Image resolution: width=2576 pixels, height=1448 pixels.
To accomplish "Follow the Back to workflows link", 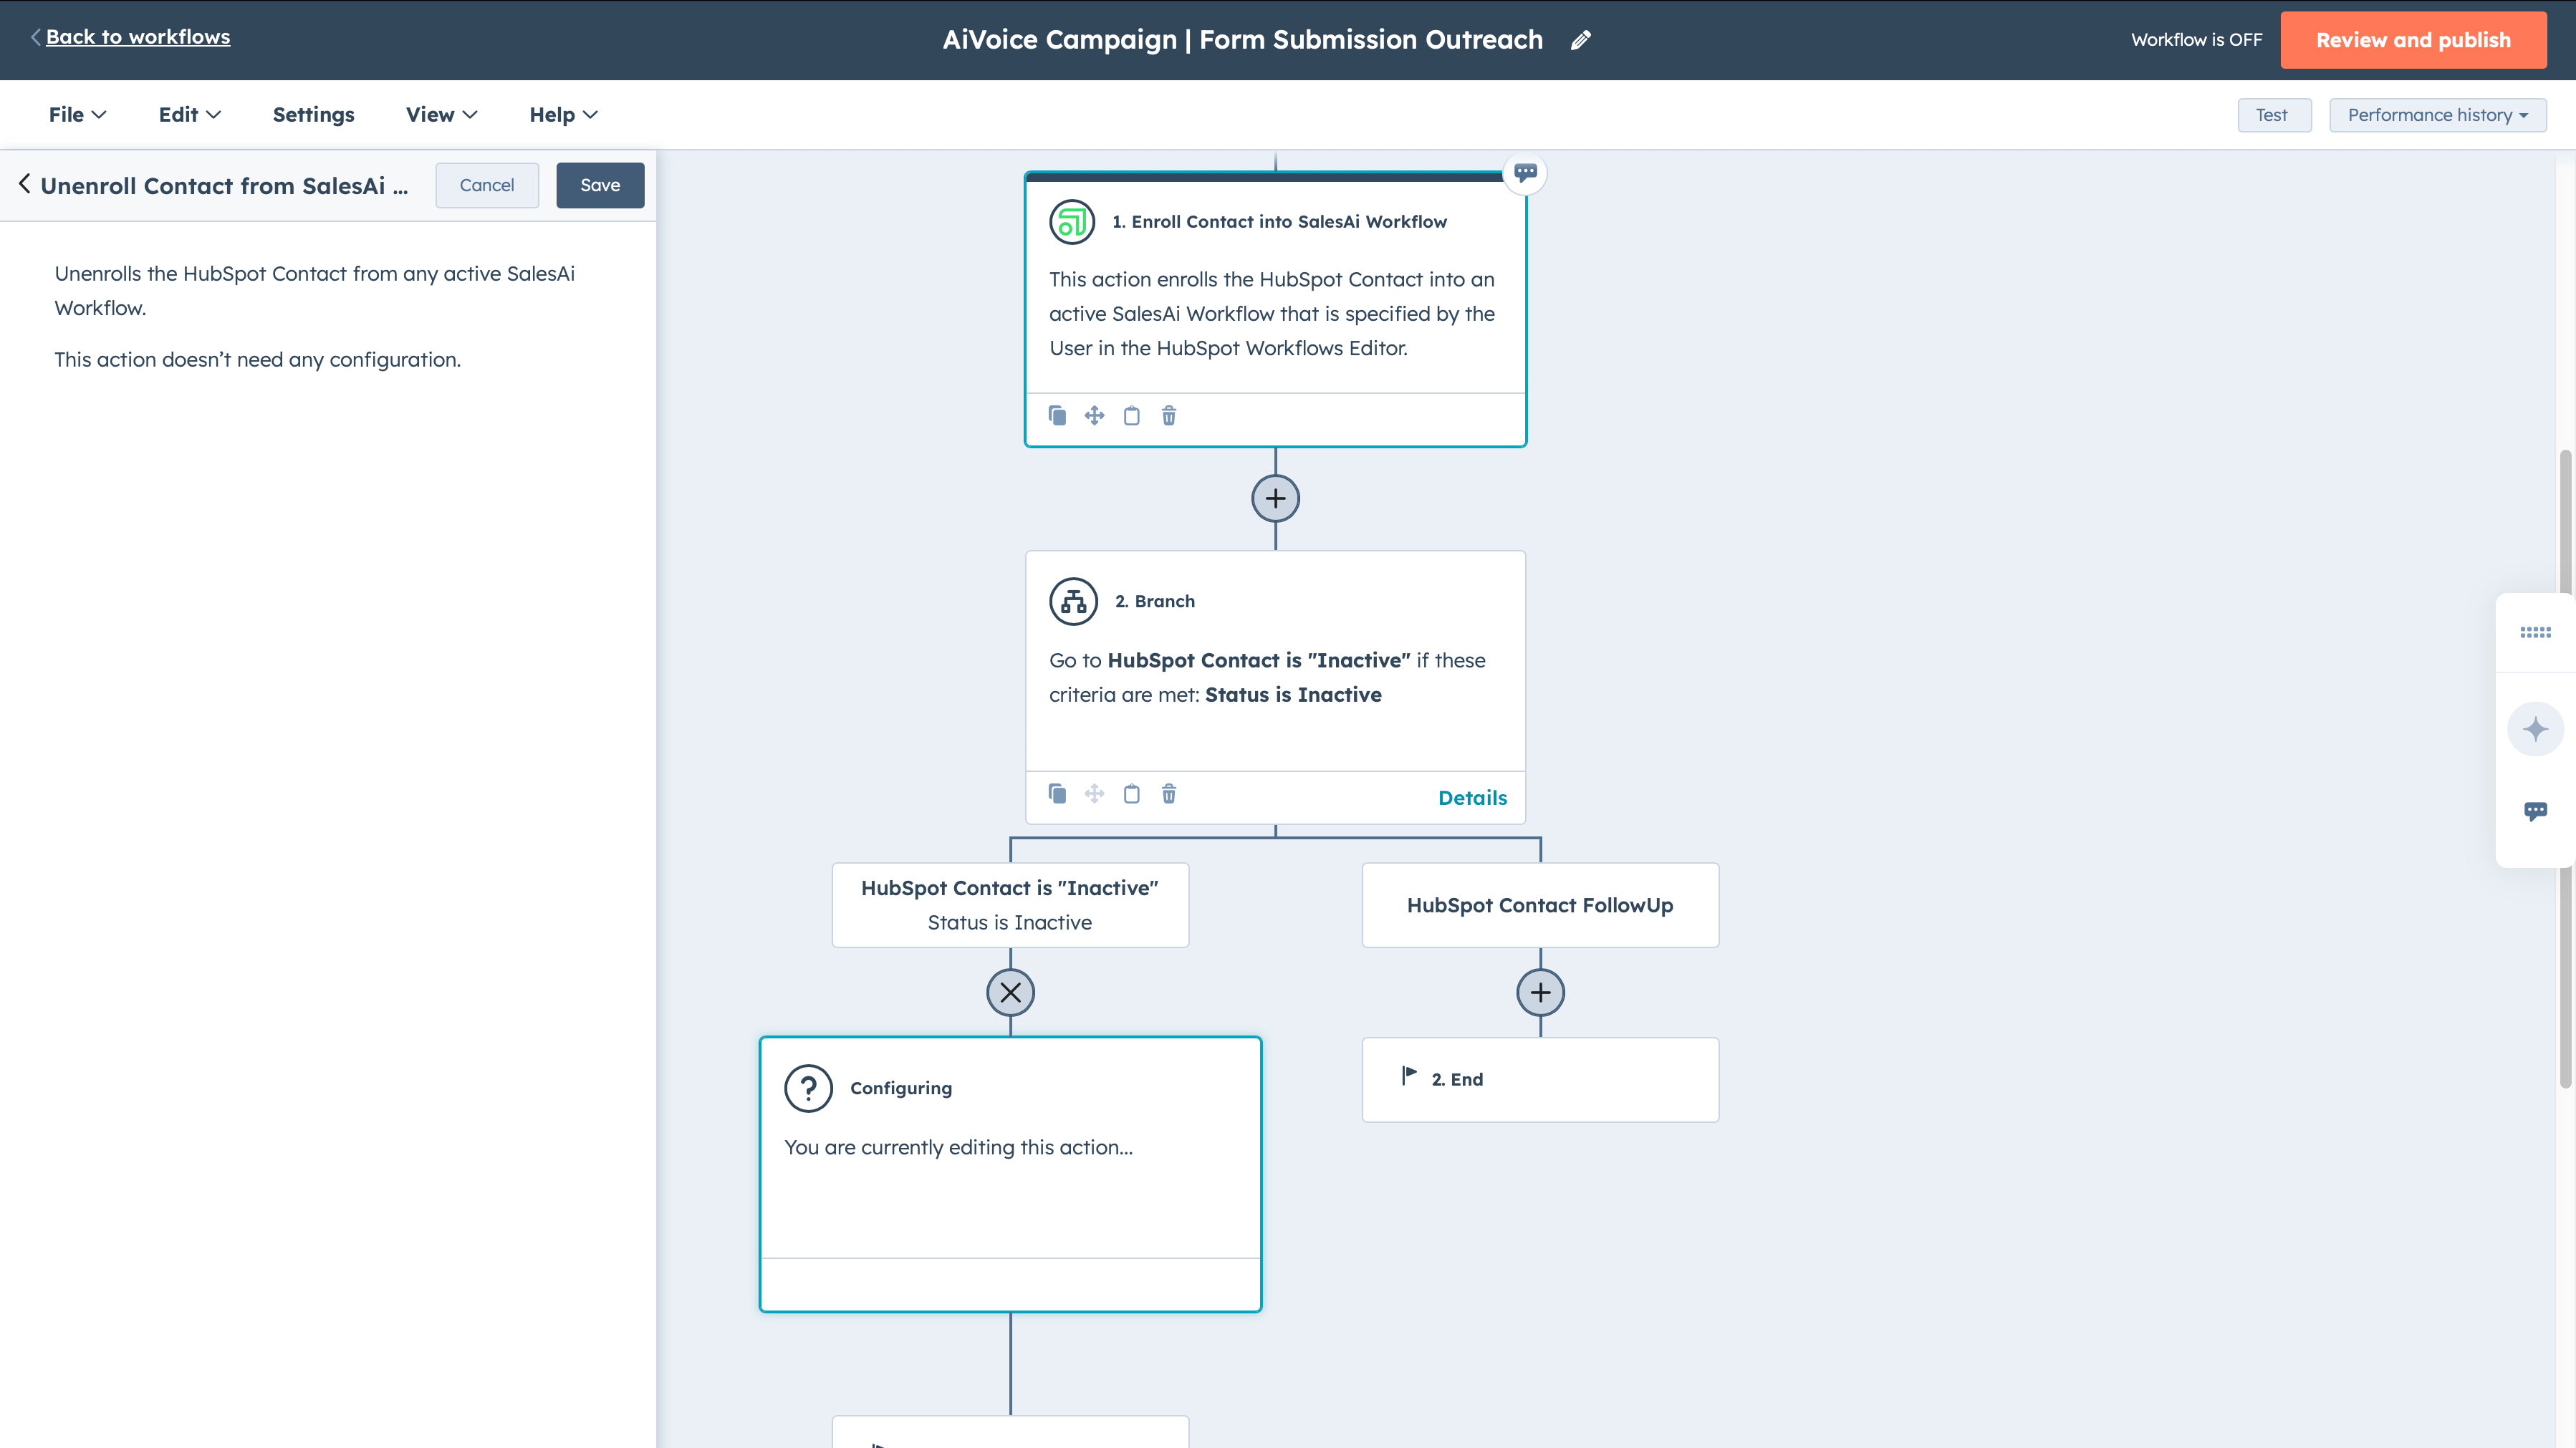I will [x=137, y=37].
